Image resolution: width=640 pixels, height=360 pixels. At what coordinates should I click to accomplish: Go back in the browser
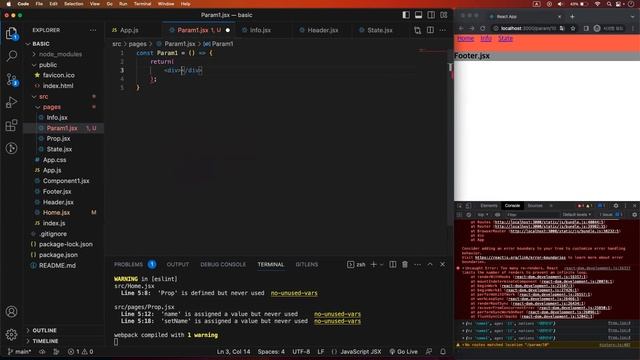coord(461,28)
